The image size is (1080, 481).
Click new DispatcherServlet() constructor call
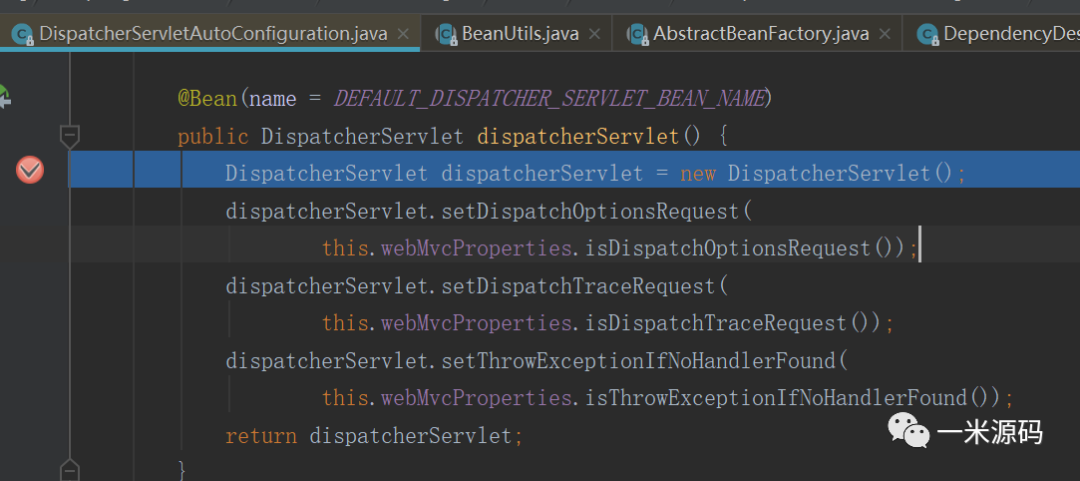pos(816,174)
